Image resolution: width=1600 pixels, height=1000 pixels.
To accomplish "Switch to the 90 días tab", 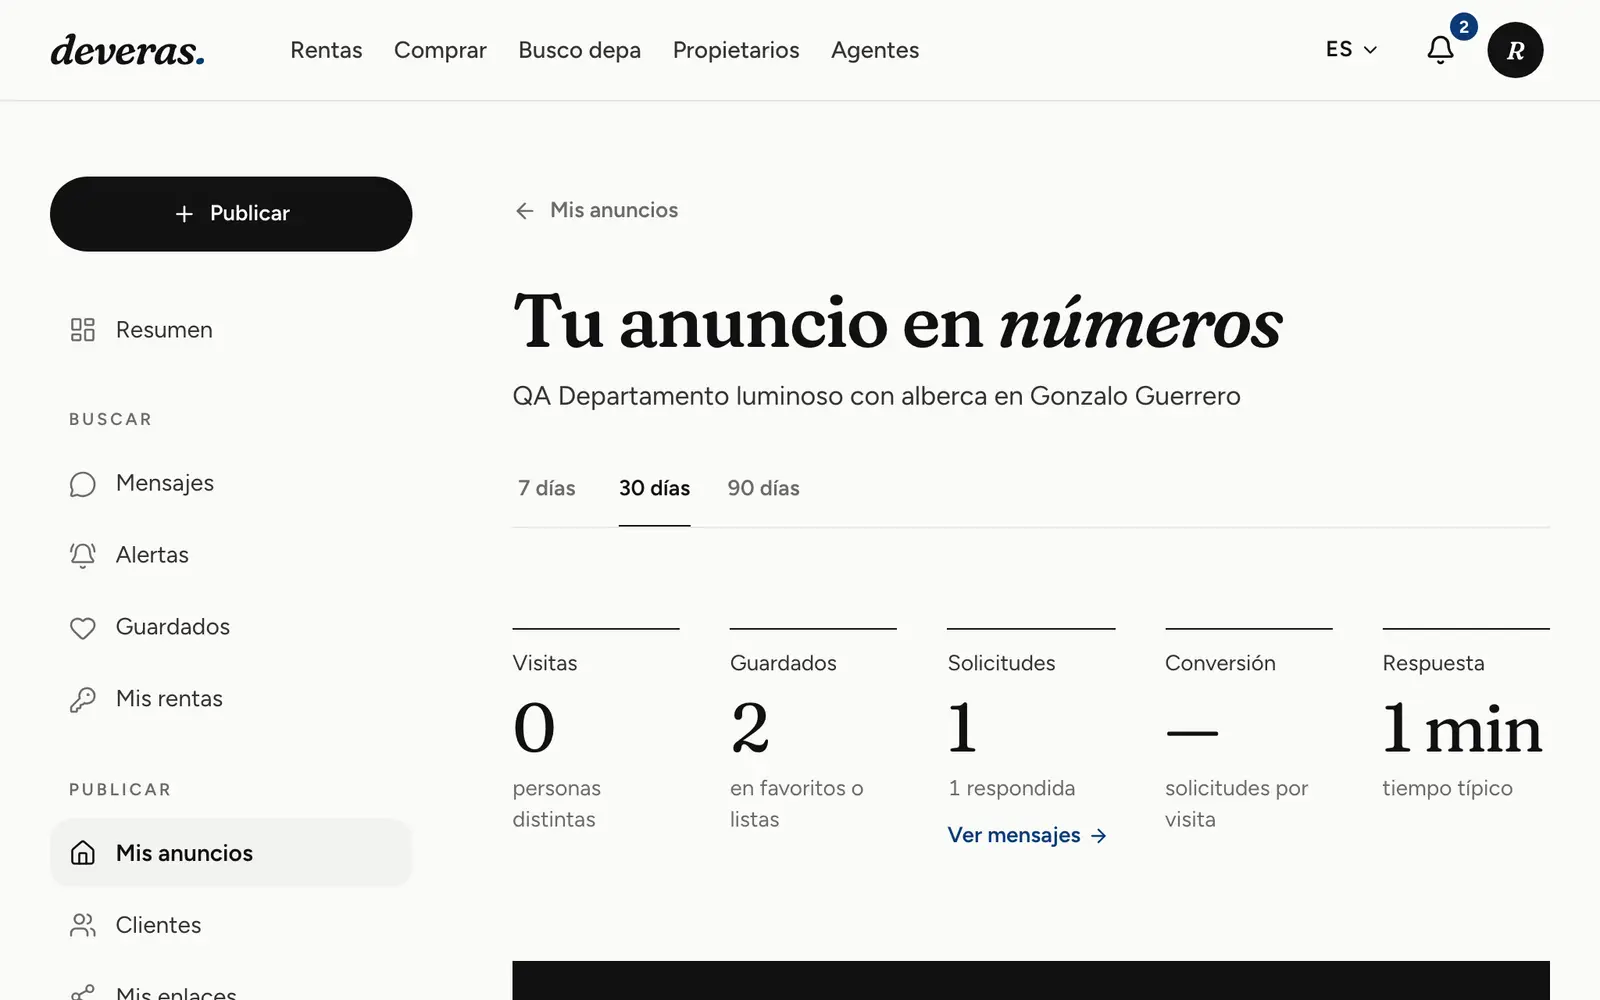I will coord(764,488).
